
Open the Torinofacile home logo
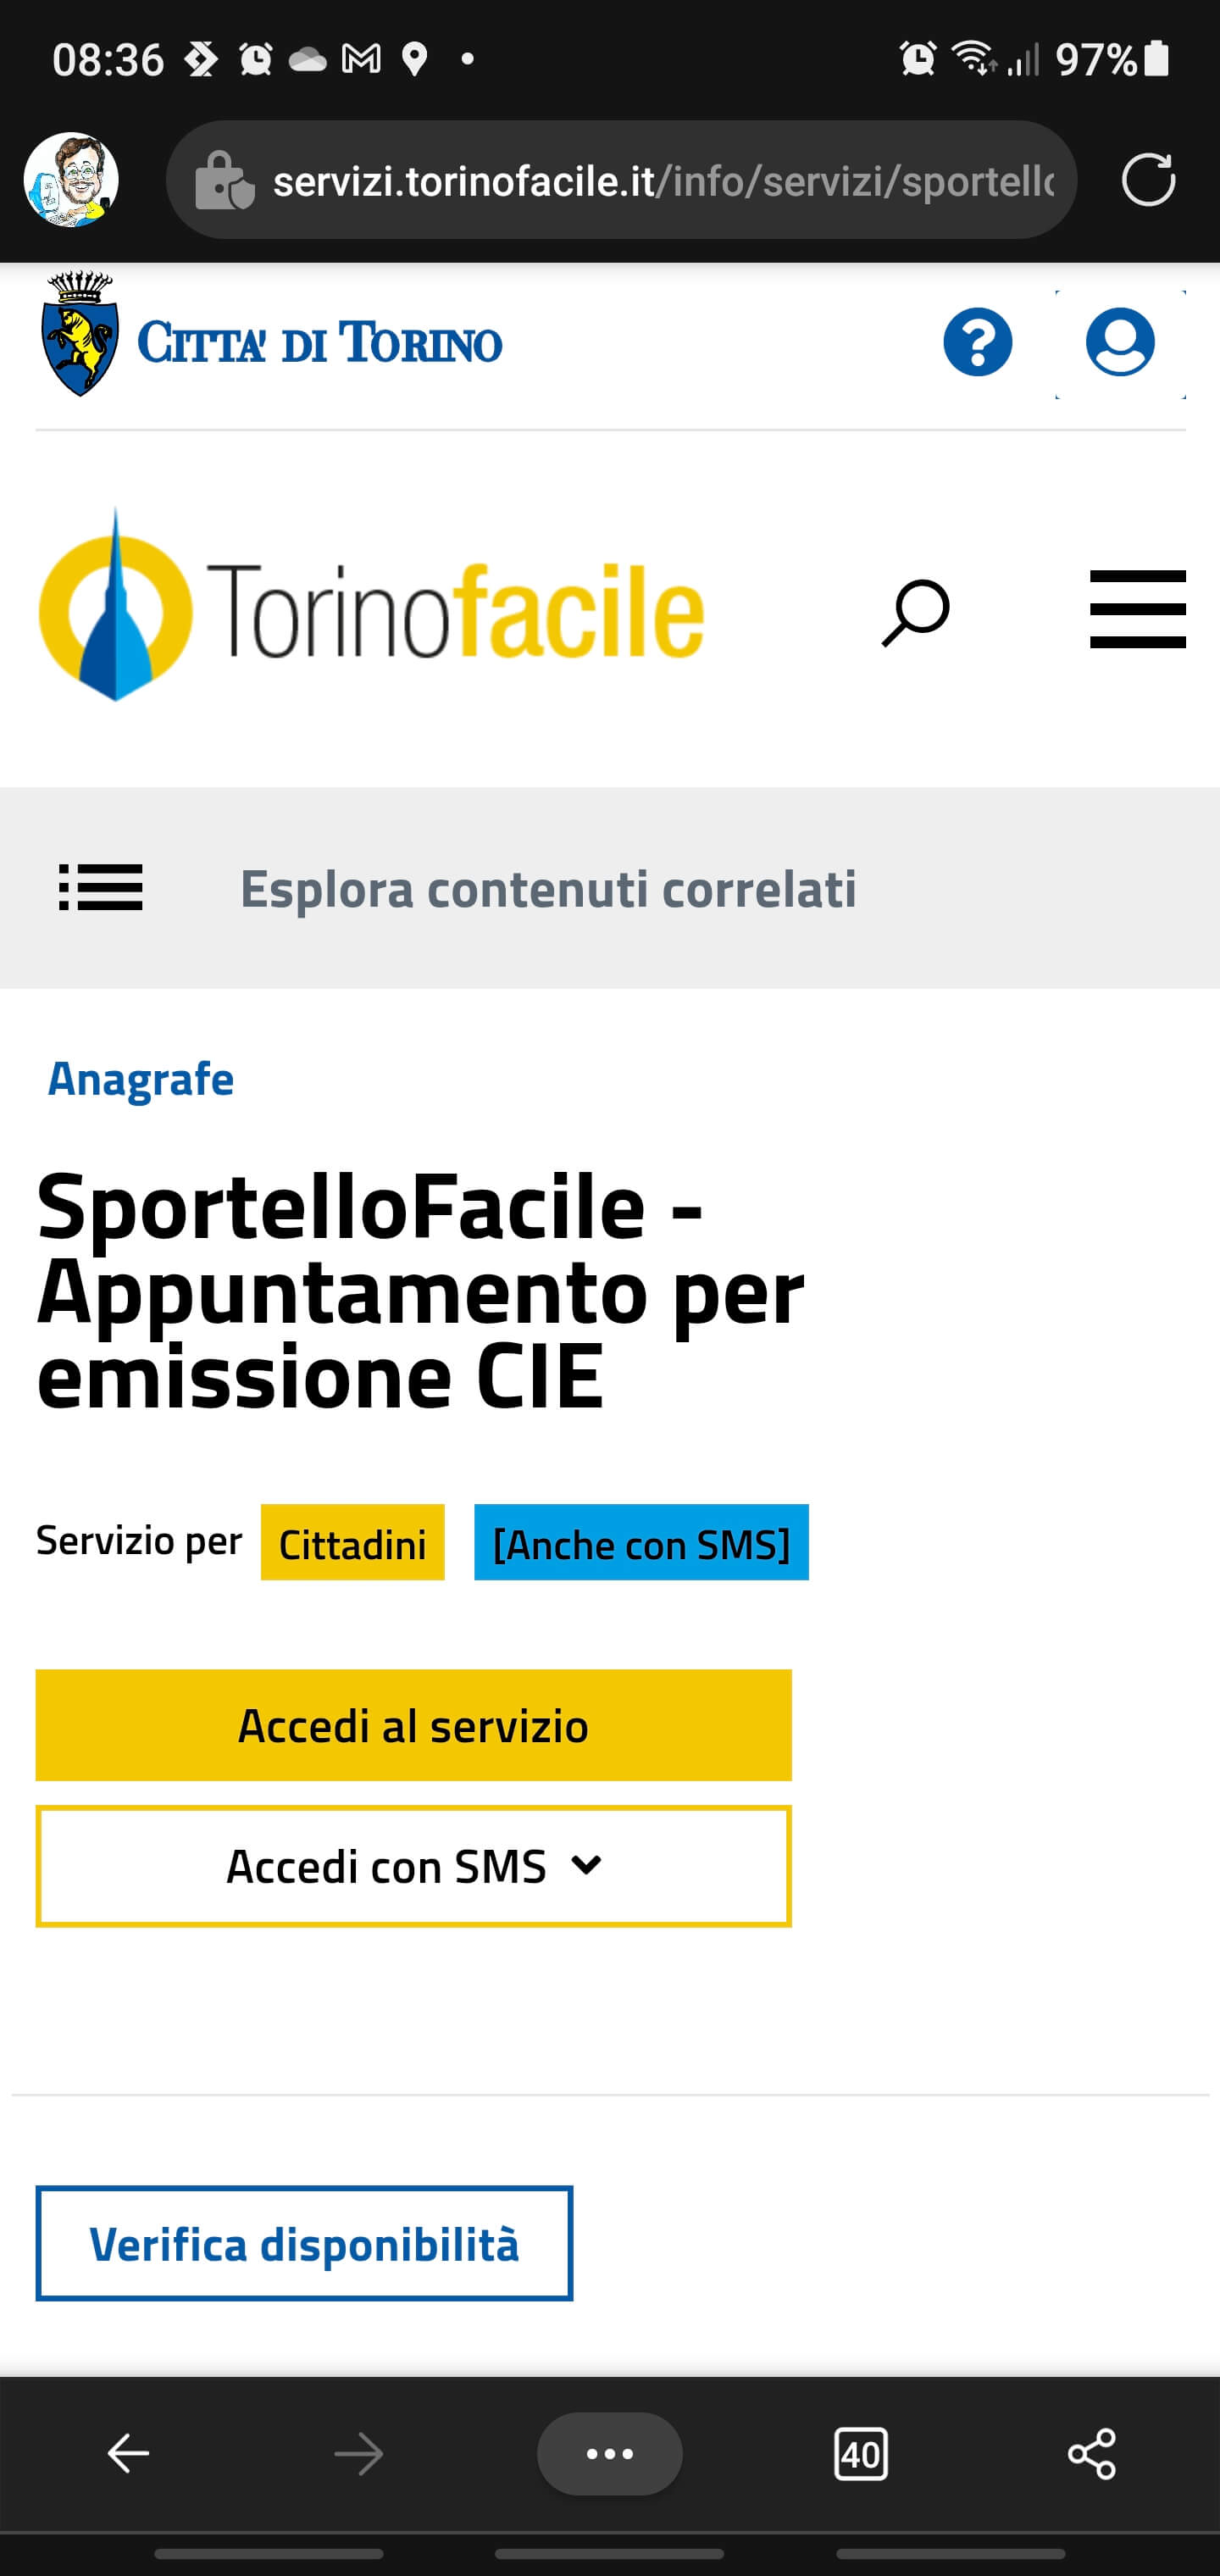(x=371, y=607)
